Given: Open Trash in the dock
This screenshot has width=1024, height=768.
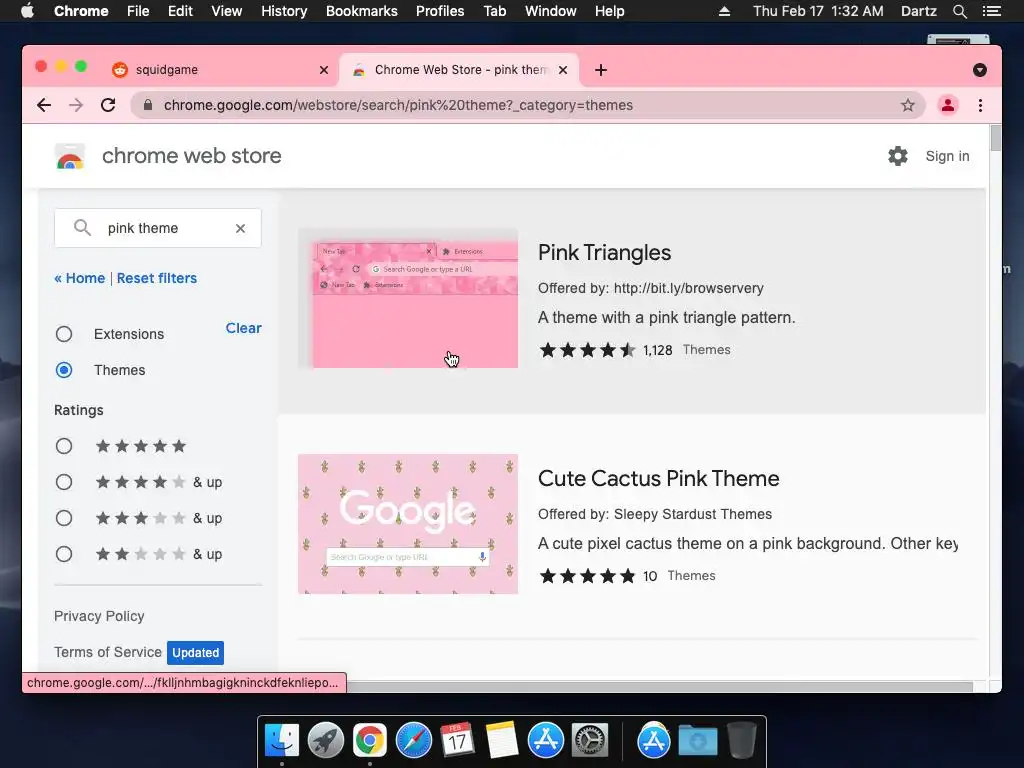Looking at the screenshot, I should [x=741, y=741].
